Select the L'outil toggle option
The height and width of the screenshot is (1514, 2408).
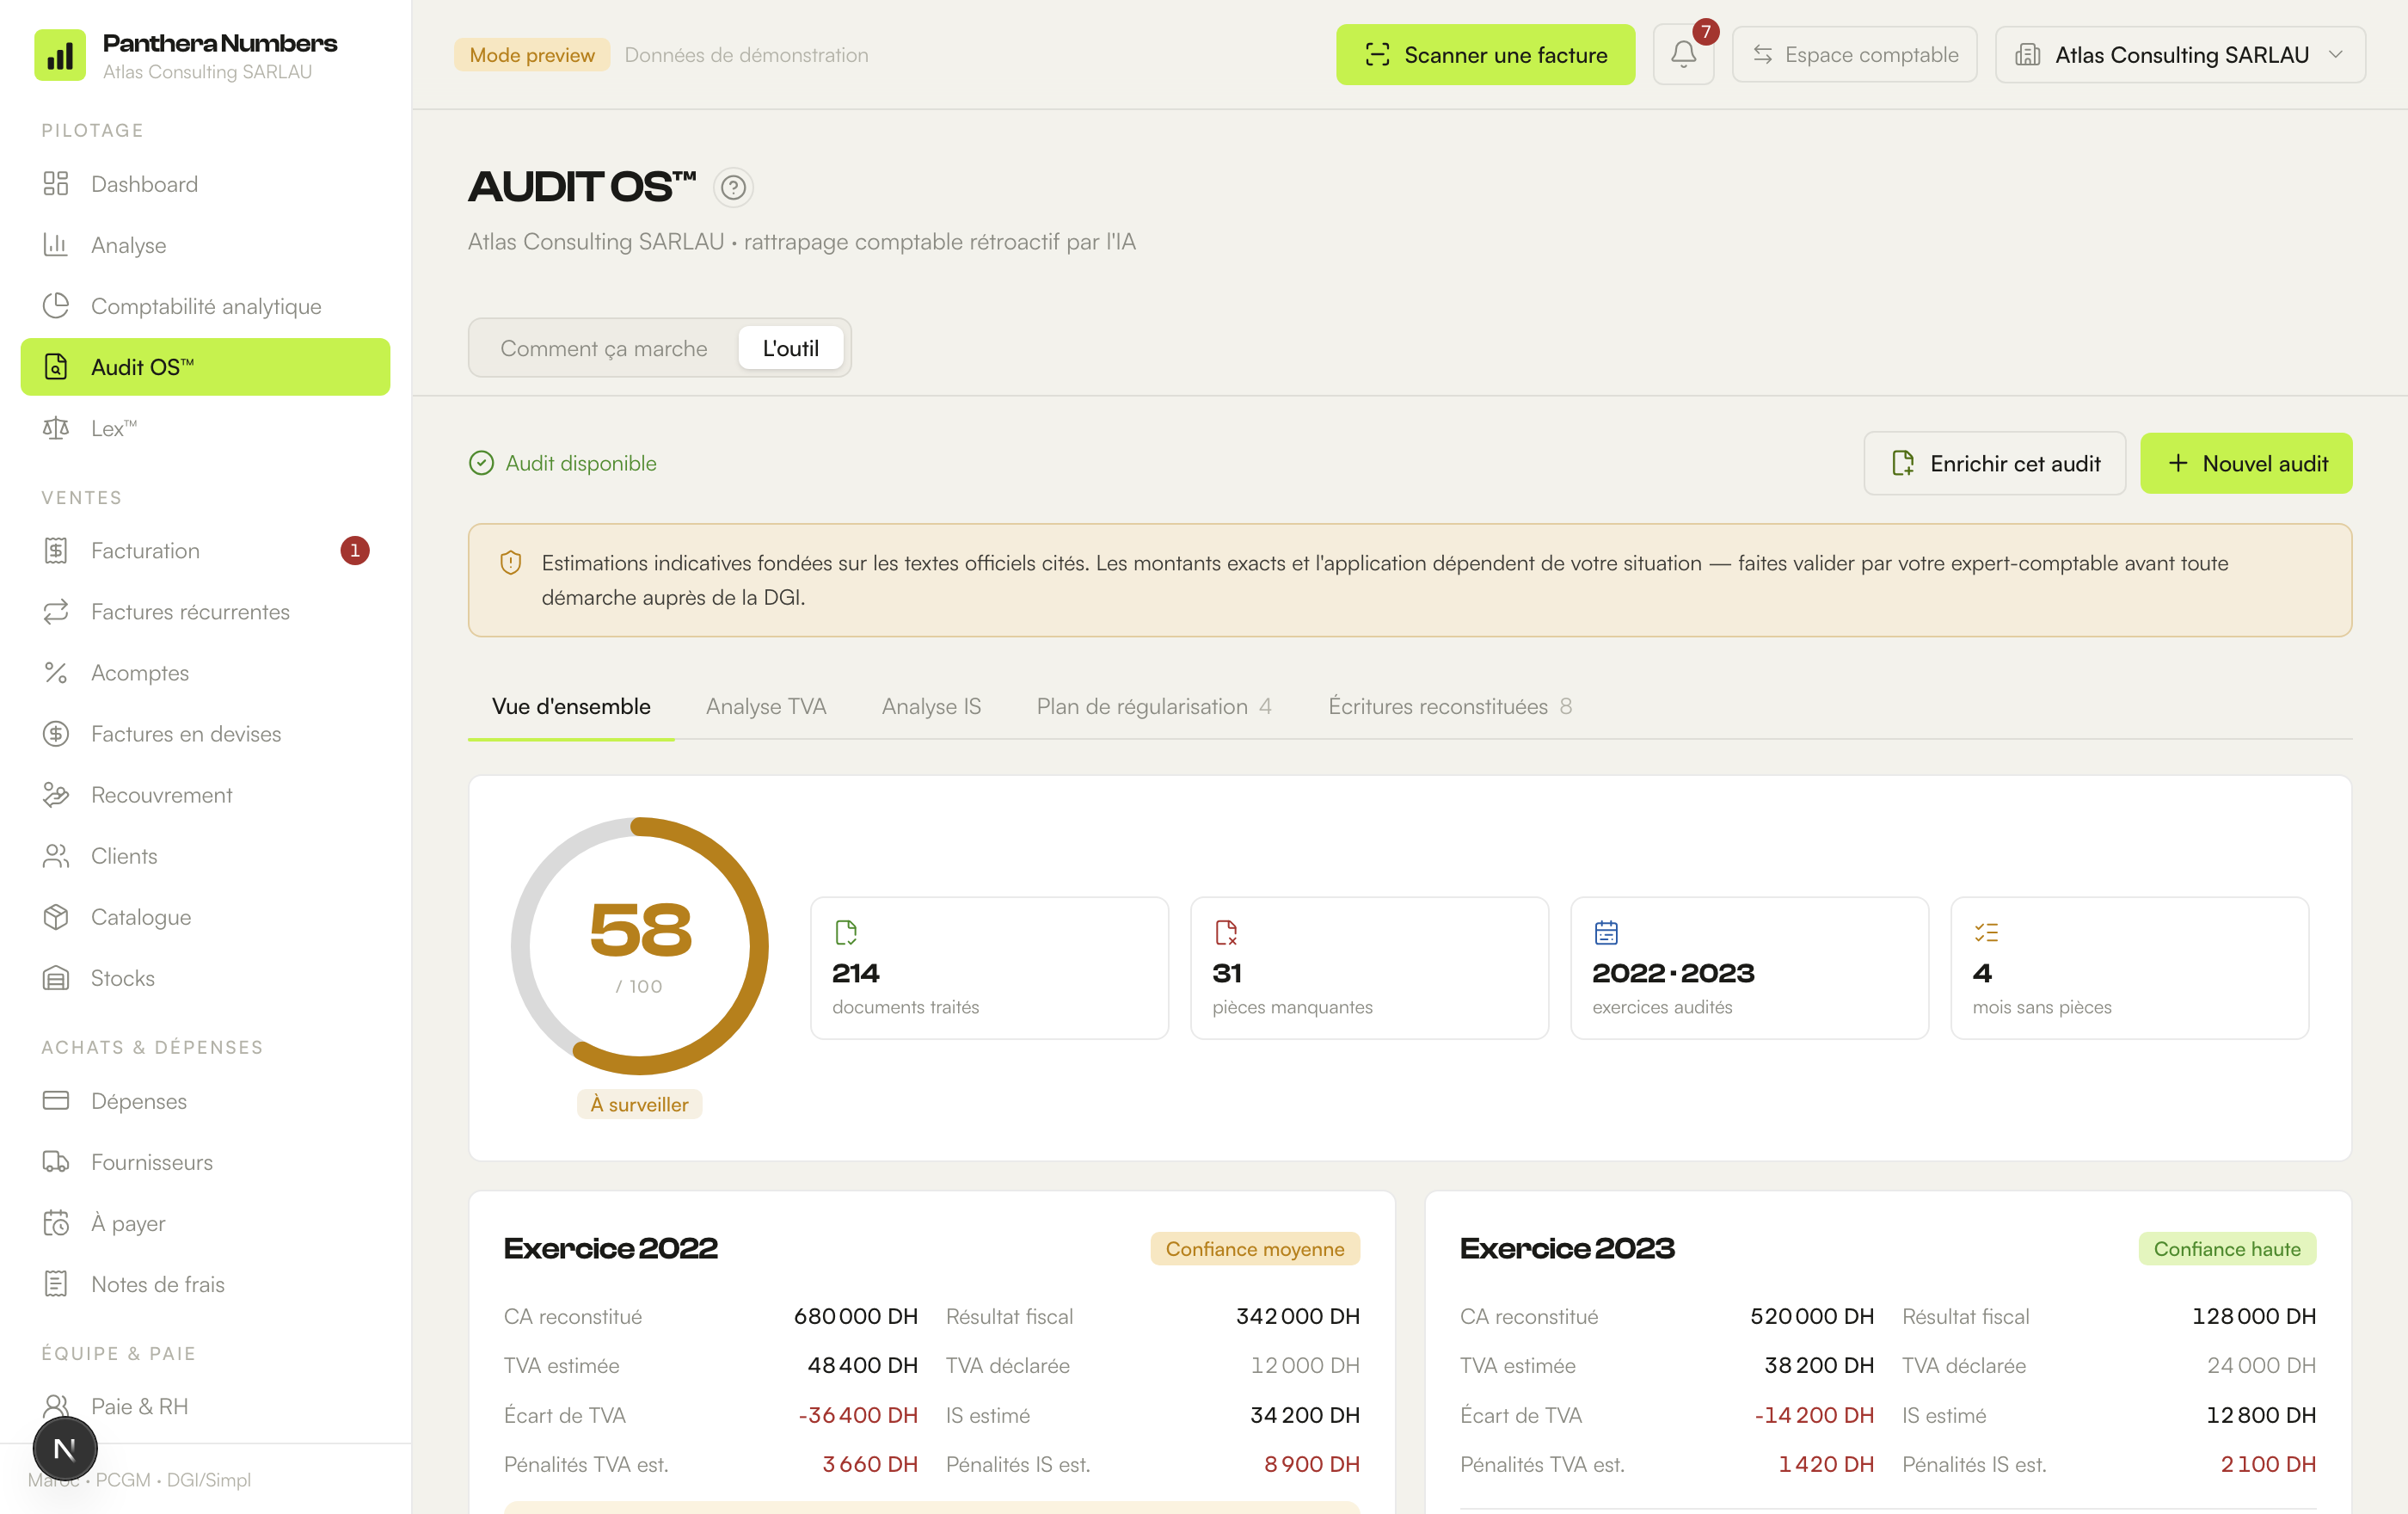pos(791,348)
